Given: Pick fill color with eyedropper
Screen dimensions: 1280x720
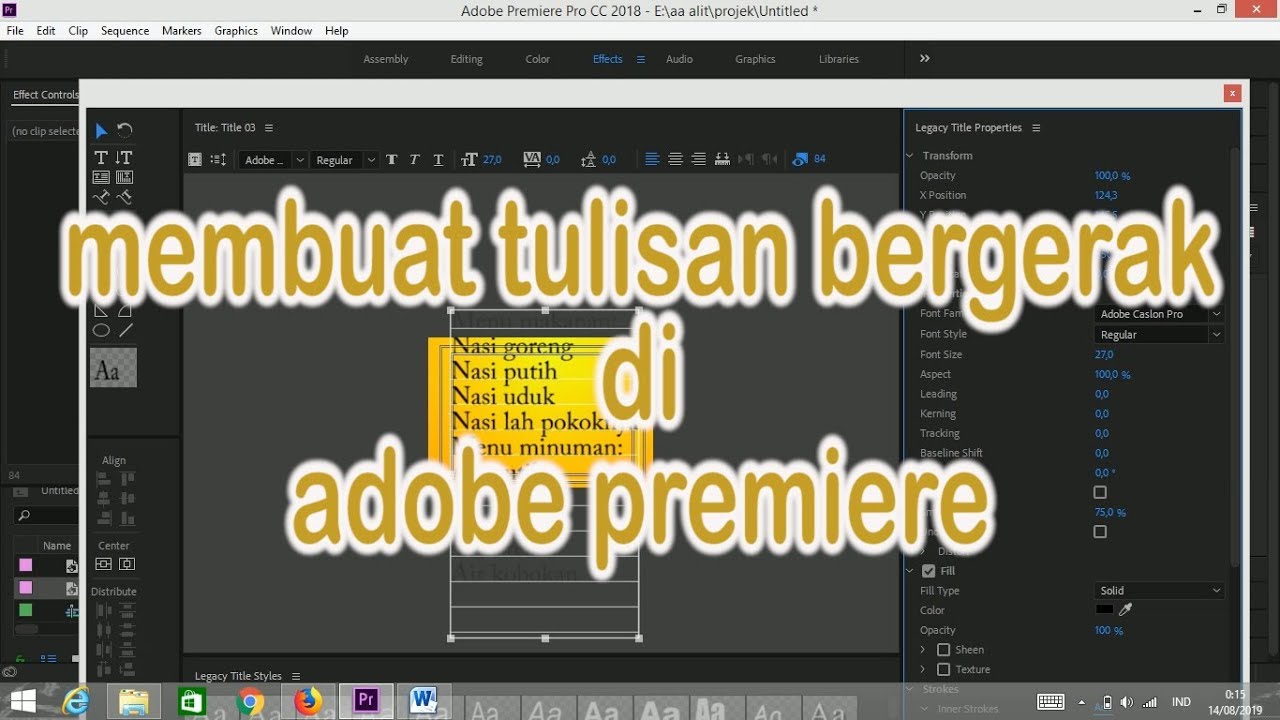Looking at the screenshot, I should (x=1125, y=609).
